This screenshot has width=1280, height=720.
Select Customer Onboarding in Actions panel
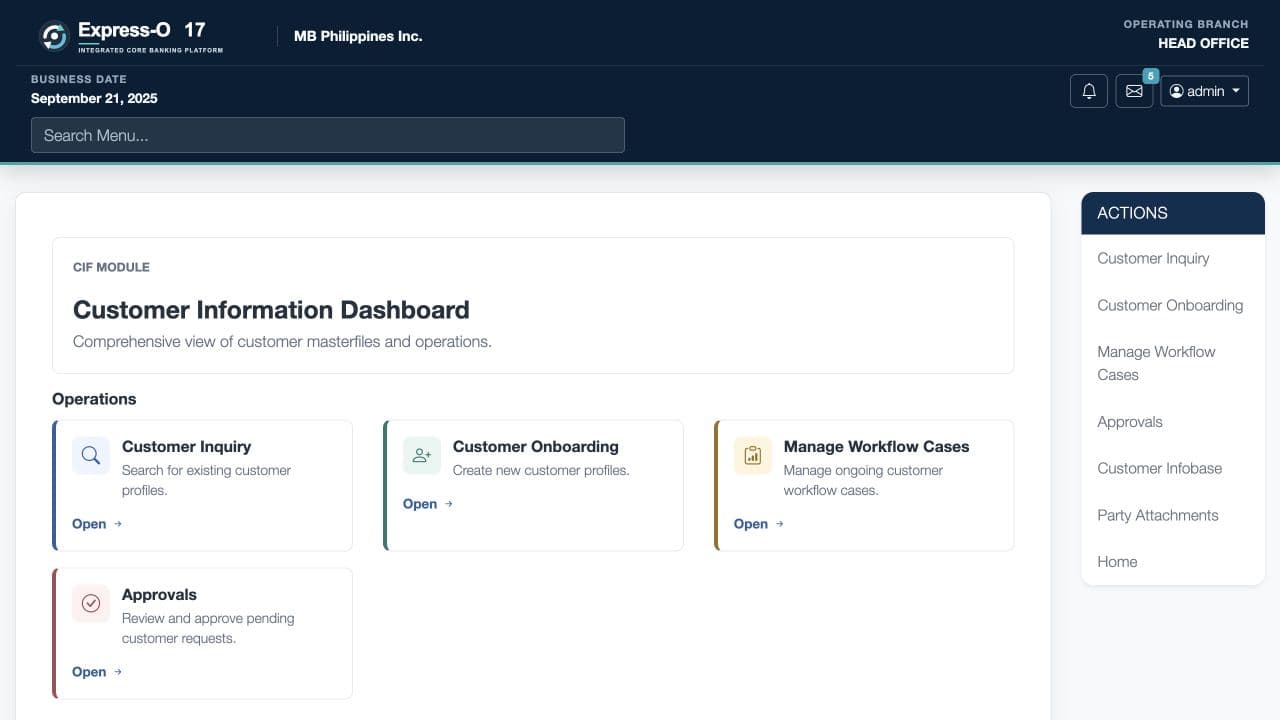(x=1170, y=305)
